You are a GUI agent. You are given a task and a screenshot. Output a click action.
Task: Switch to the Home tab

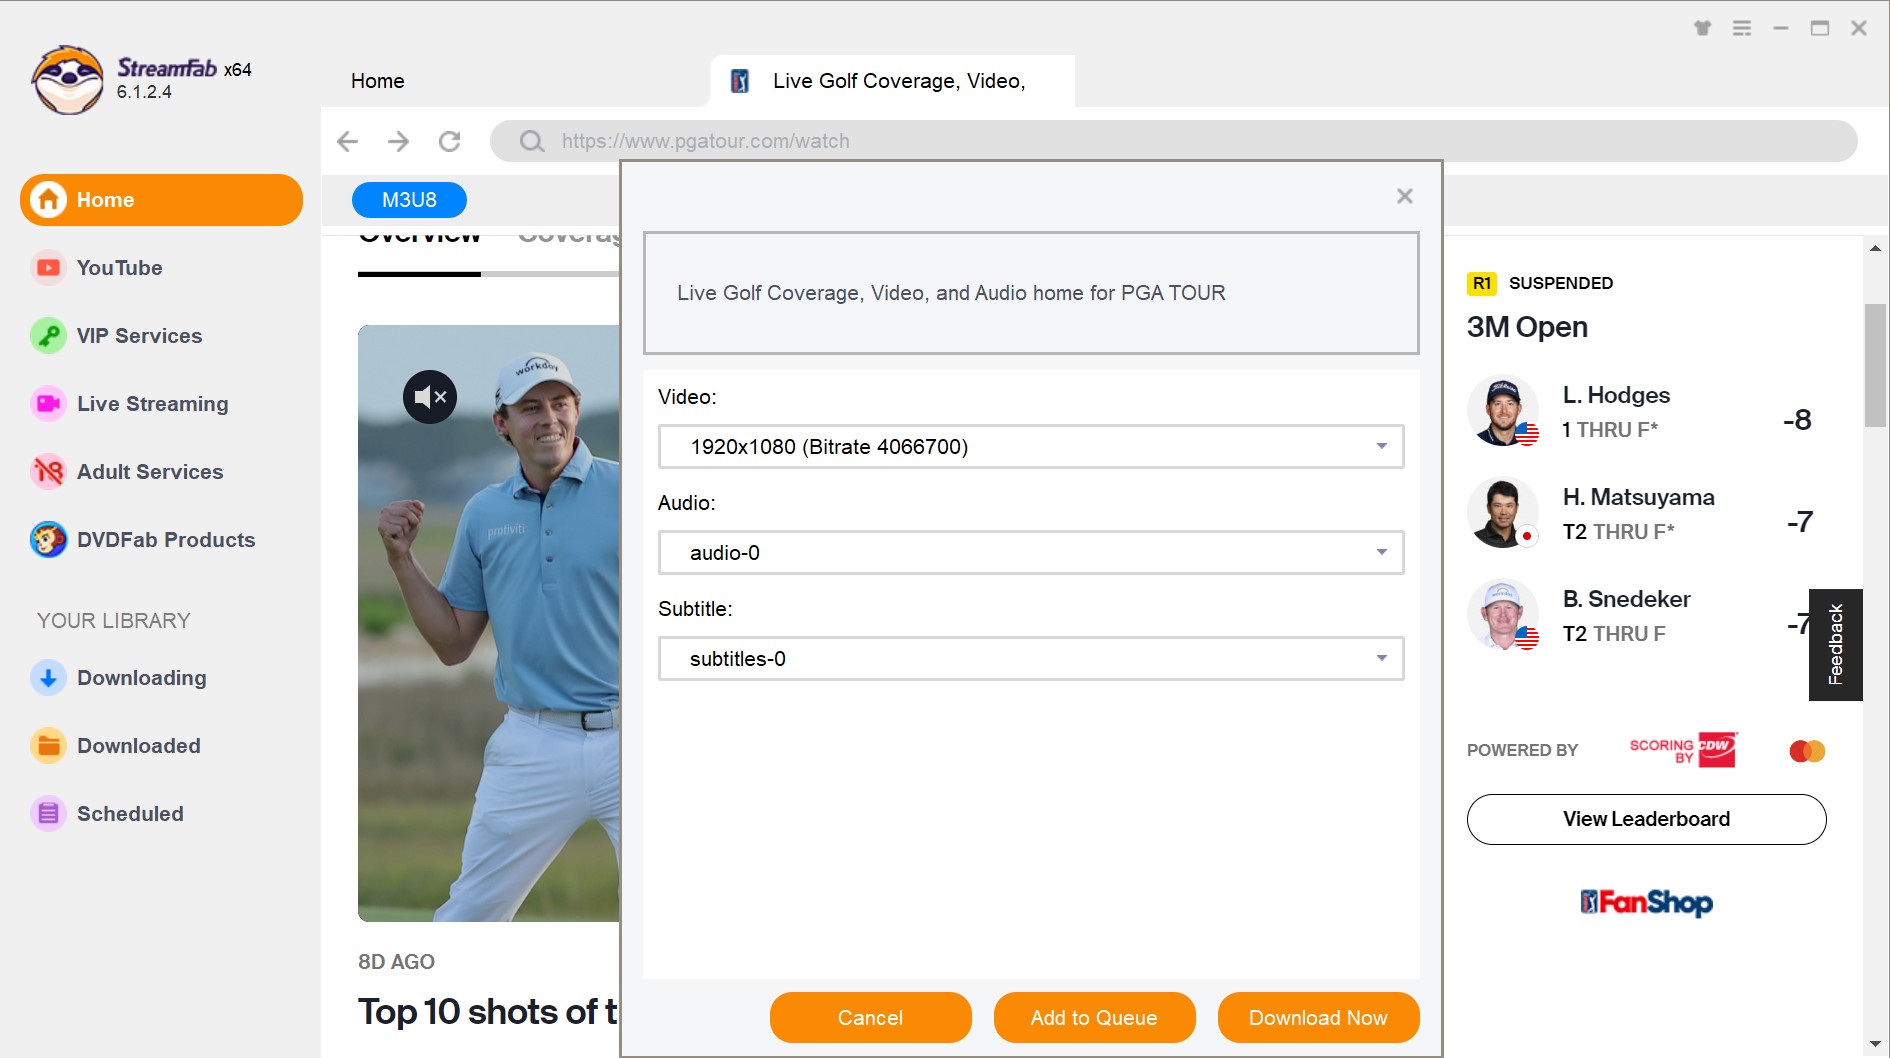click(378, 81)
